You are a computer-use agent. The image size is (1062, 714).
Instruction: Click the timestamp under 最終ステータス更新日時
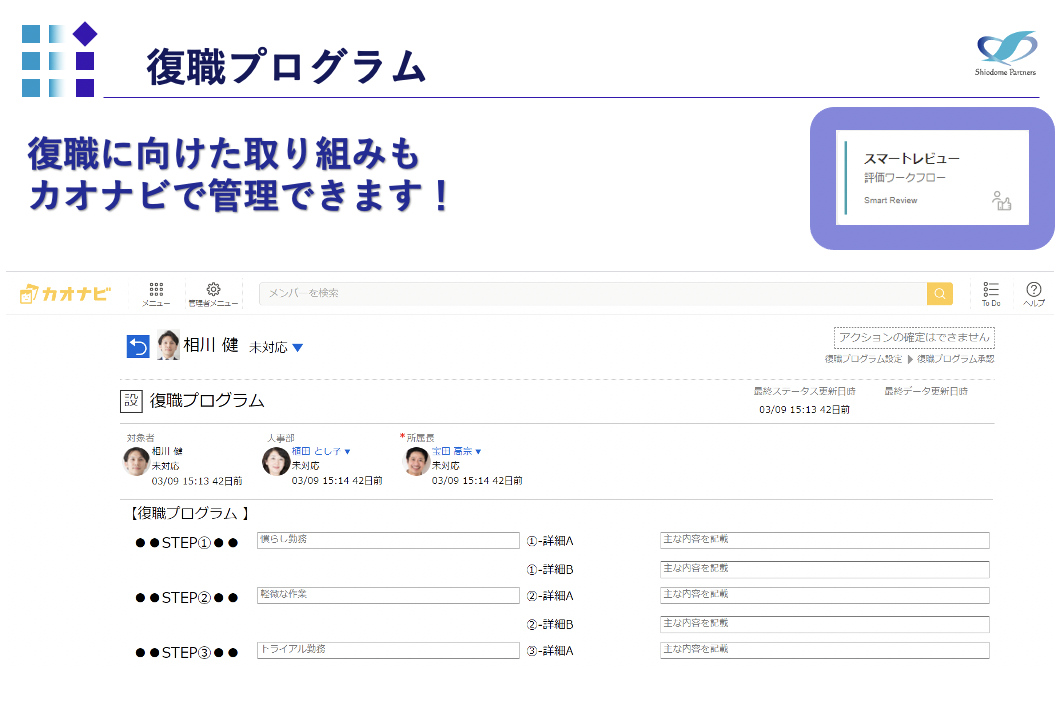(x=805, y=410)
